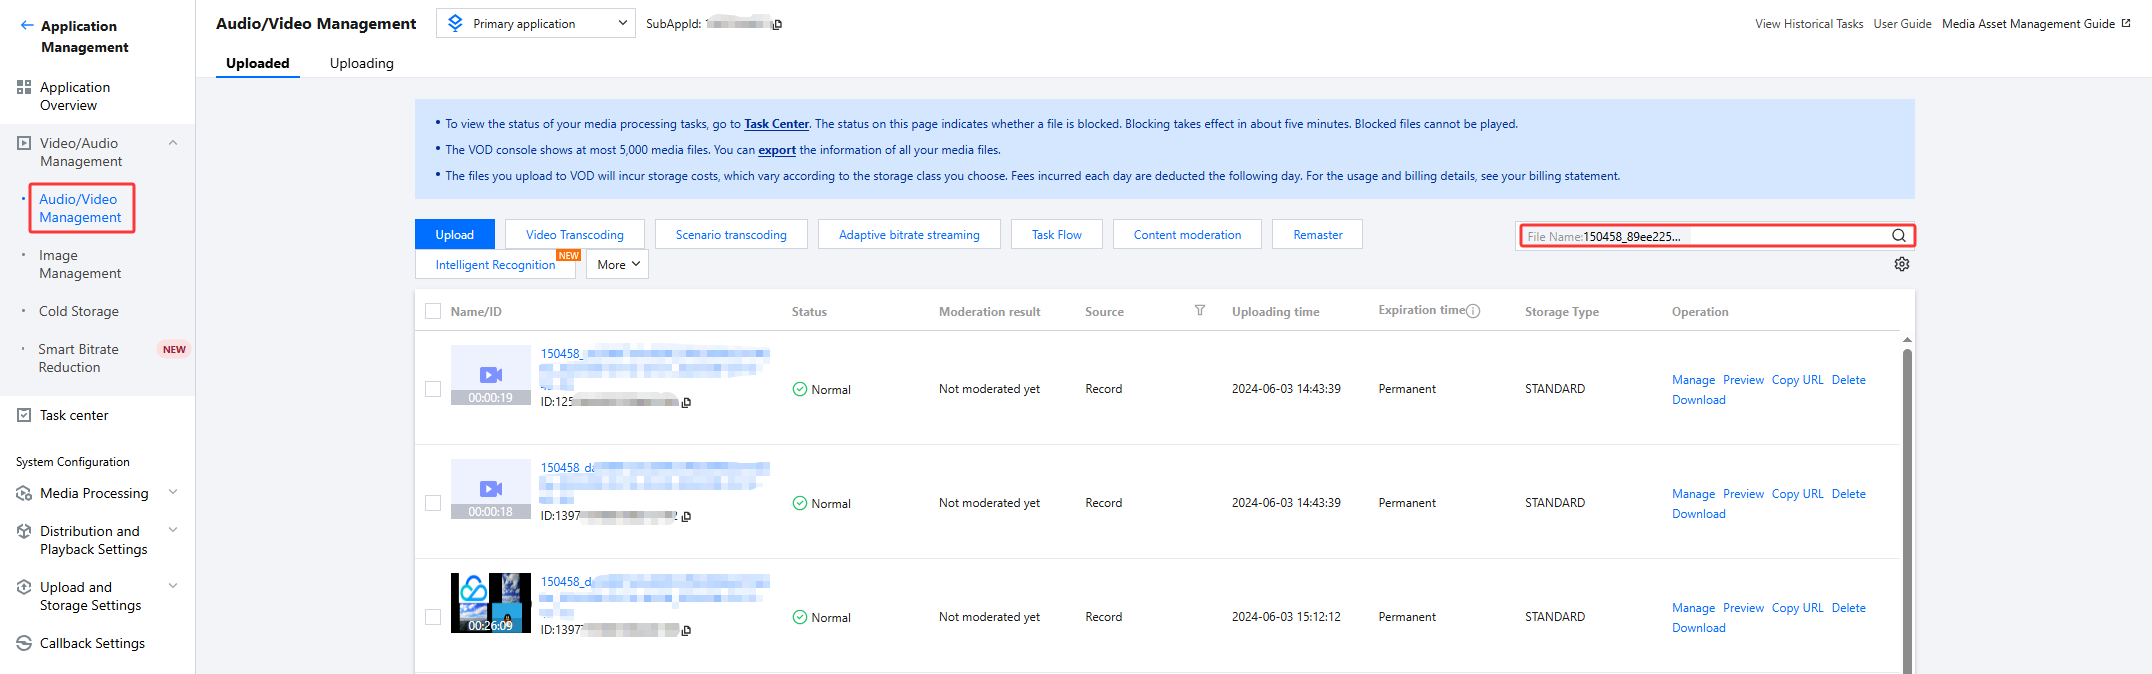This screenshot has height=674, width=2152.
Task: Copy the first video's ID
Action: click(686, 403)
